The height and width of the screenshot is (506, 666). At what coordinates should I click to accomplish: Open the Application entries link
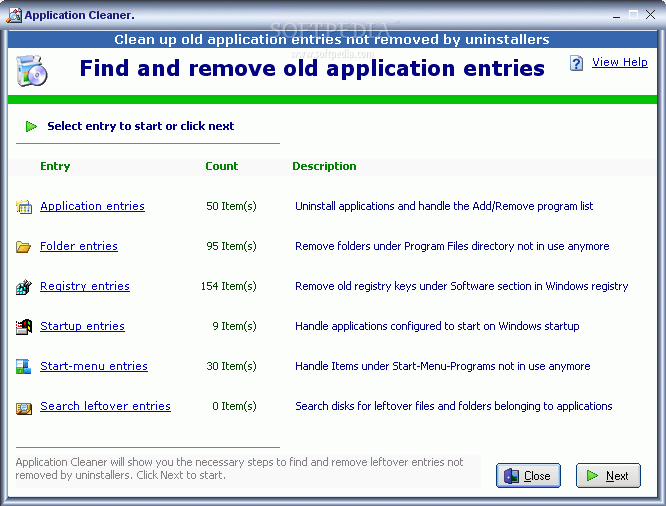(92, 206)
